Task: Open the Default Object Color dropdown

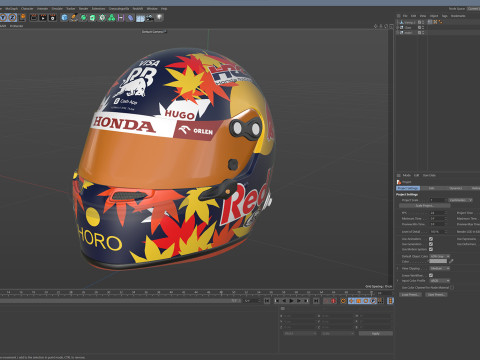Action: click(439, 256)
